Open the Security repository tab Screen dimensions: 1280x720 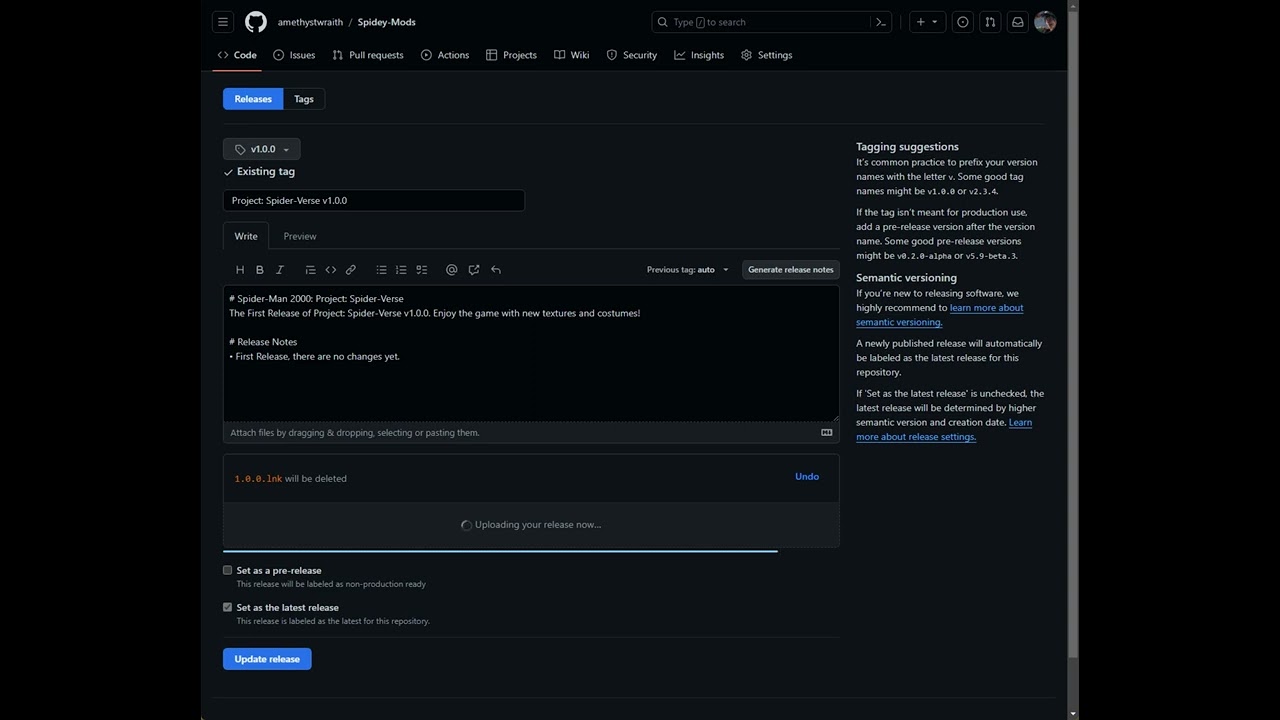click(632, 55)
